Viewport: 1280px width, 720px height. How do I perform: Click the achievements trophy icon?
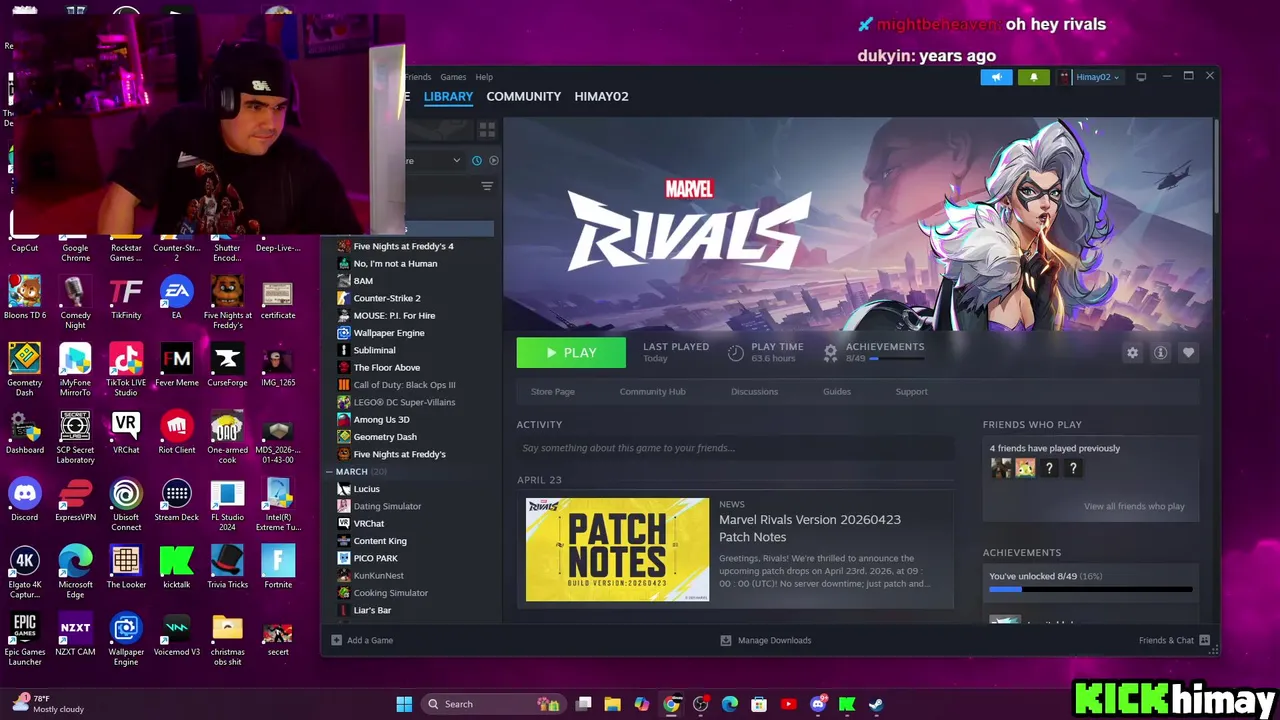[x=830, y=353]
